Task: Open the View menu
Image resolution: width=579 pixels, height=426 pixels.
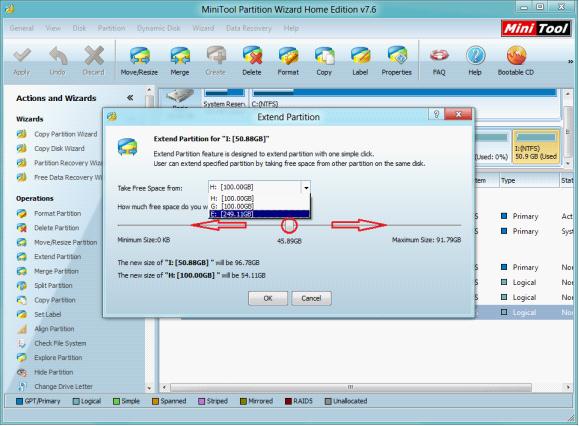Action: click(x=53, y=28)
